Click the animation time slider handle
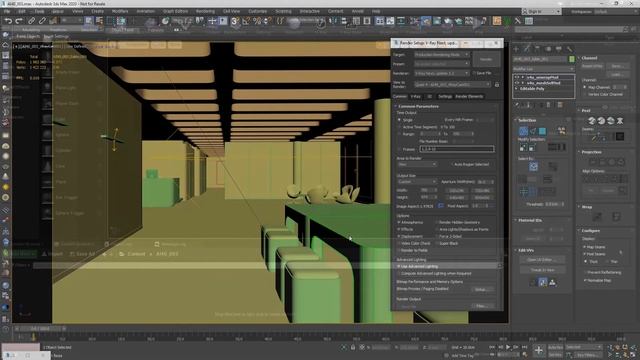 pyautogui.click(x=40, y=328)
